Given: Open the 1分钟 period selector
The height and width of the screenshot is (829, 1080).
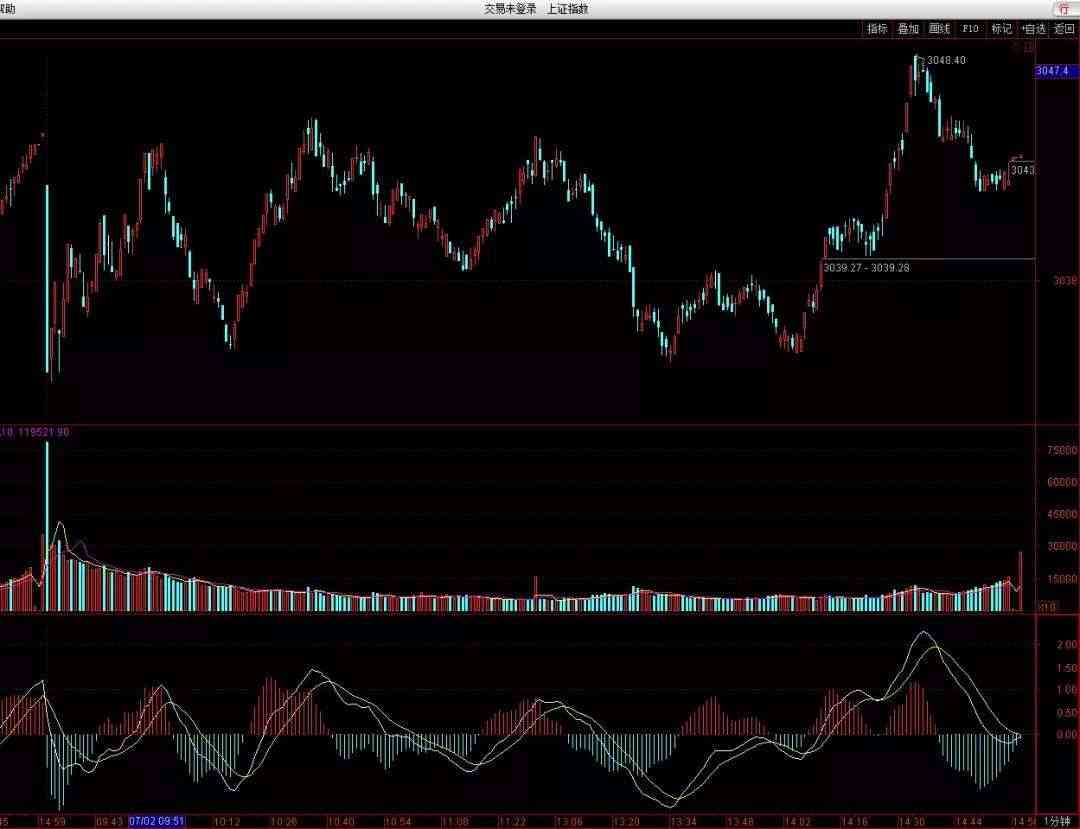Looking at the screenshot, I should click(x=1058, y=821).
